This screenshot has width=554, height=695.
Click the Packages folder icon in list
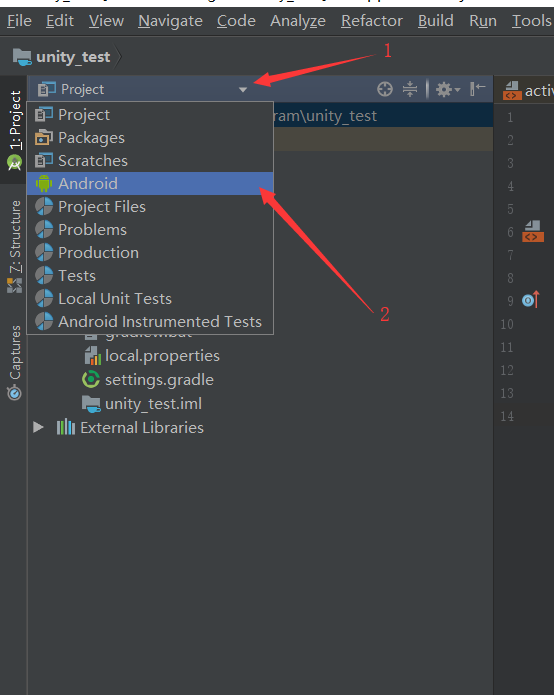click(44, 137)
